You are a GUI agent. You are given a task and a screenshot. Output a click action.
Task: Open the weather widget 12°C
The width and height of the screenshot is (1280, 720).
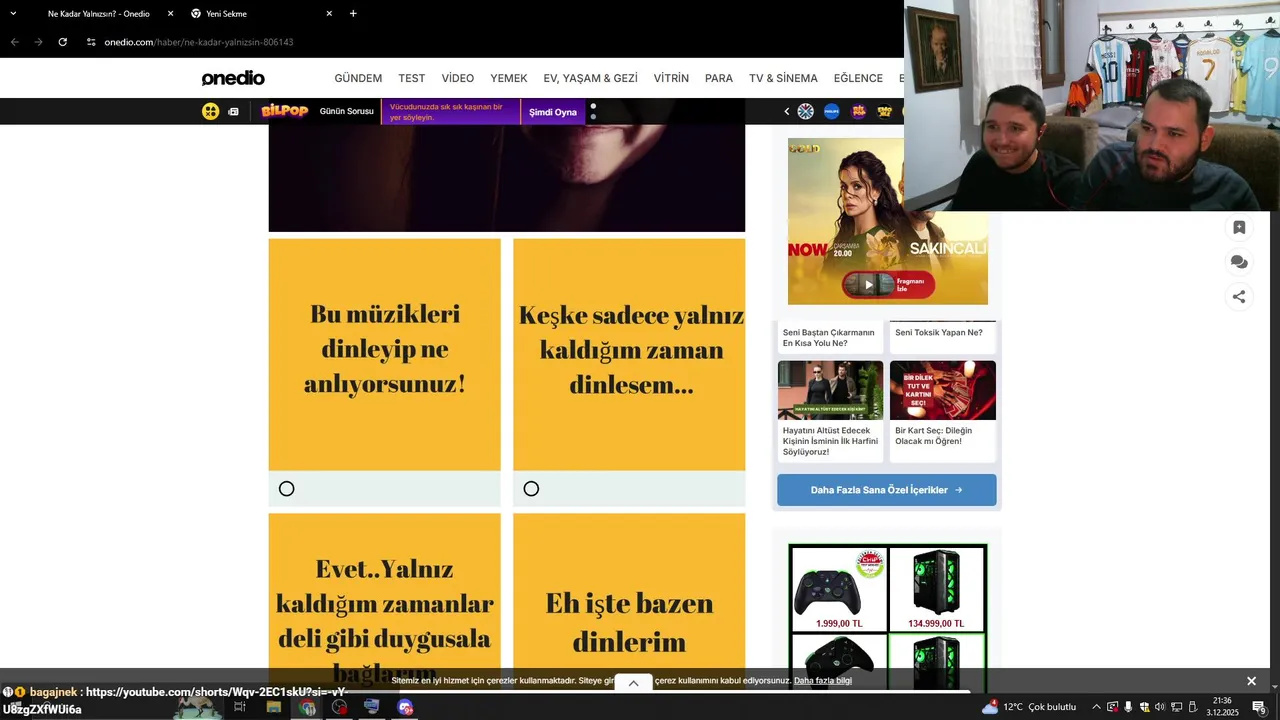tap(1029, 707)
